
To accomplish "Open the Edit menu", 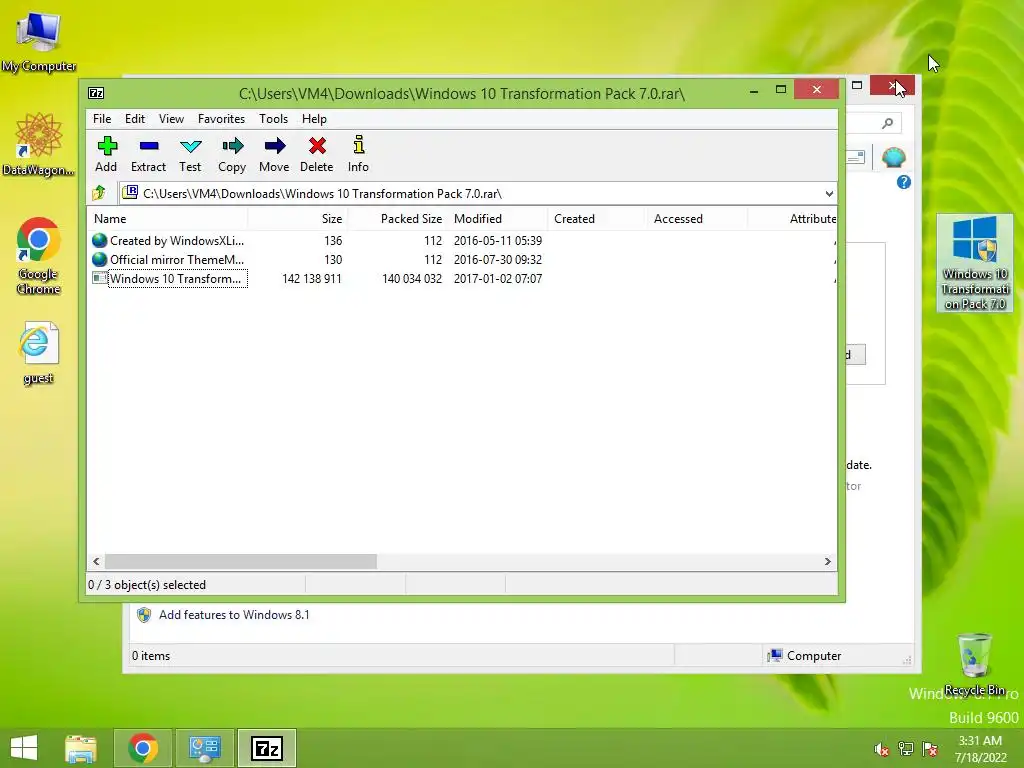I will [135, 119].
